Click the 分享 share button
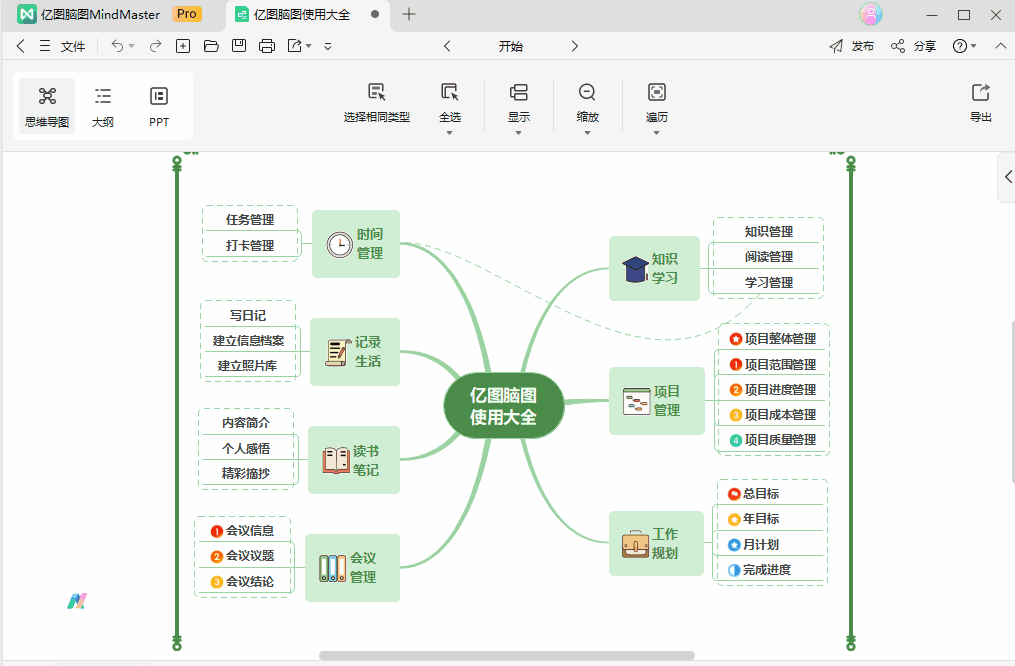Screen dimensions: 1015x666 pos(913,46)
